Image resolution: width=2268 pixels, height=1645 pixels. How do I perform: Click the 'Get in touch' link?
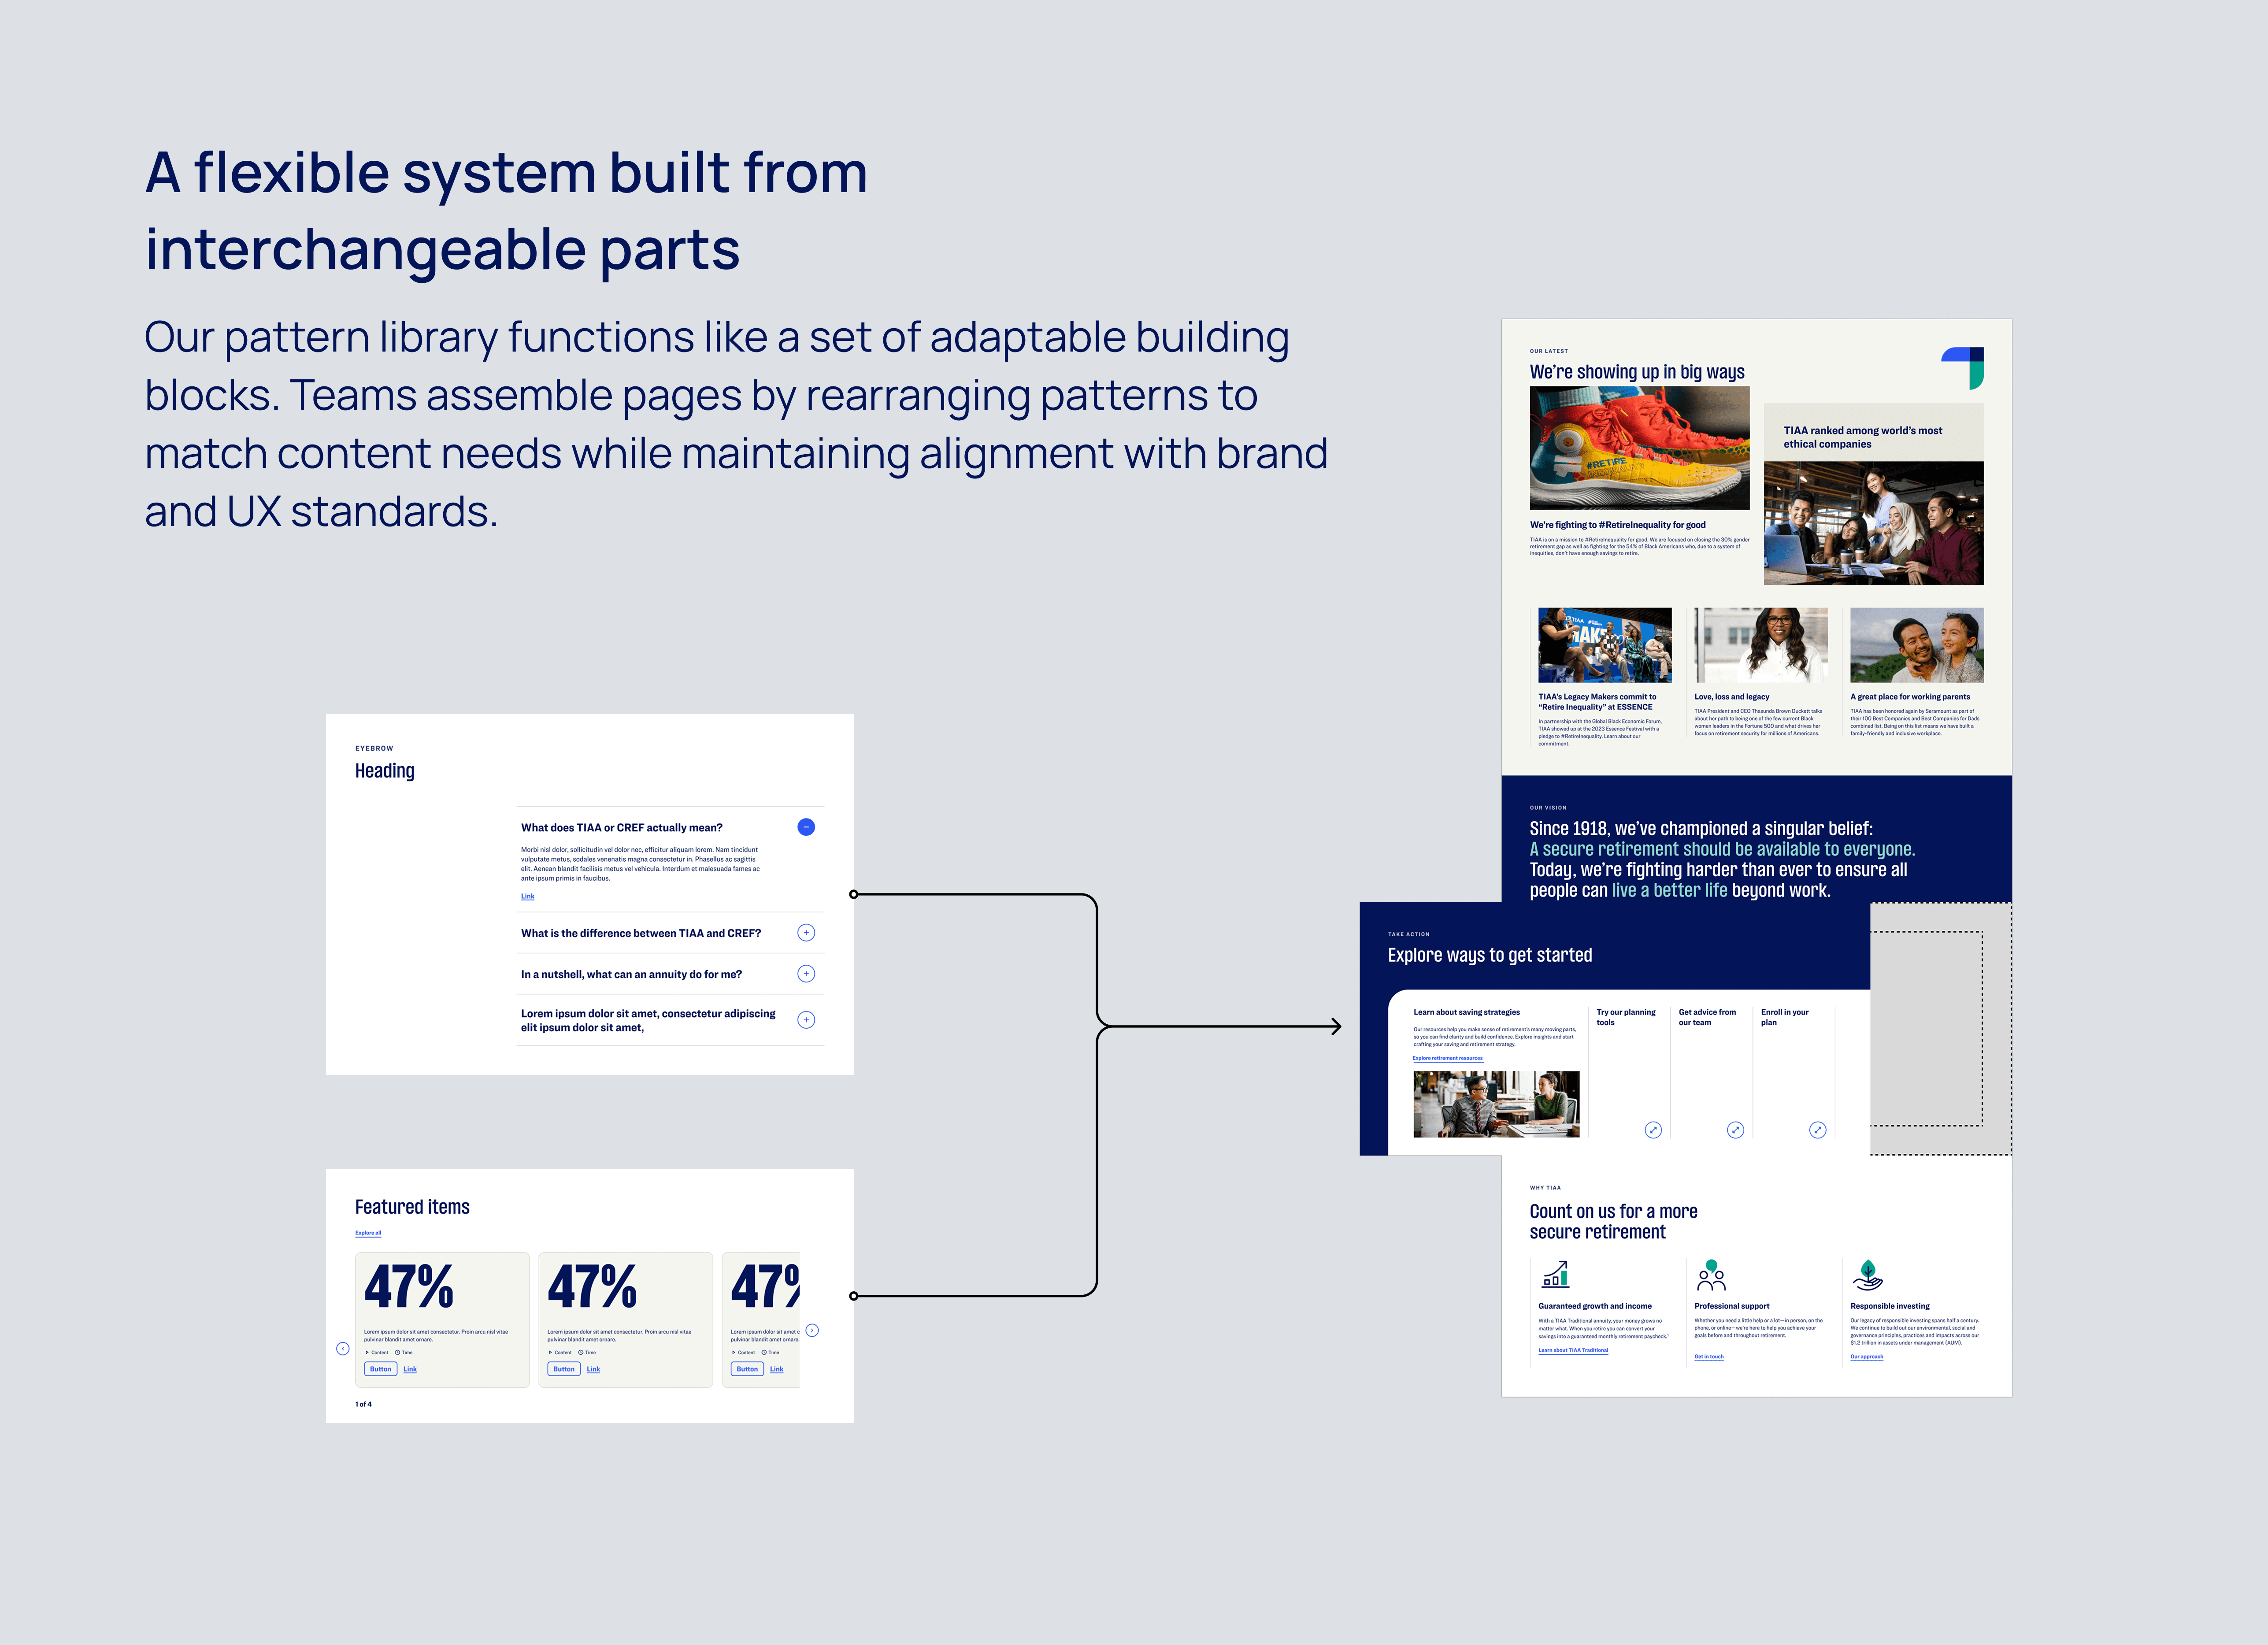click(1709, 1357)
